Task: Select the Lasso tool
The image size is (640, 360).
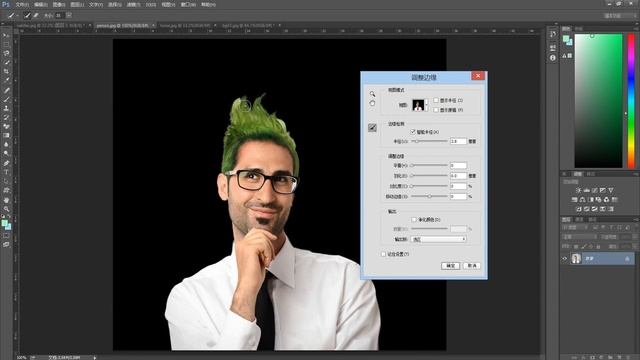Action: 6,53
